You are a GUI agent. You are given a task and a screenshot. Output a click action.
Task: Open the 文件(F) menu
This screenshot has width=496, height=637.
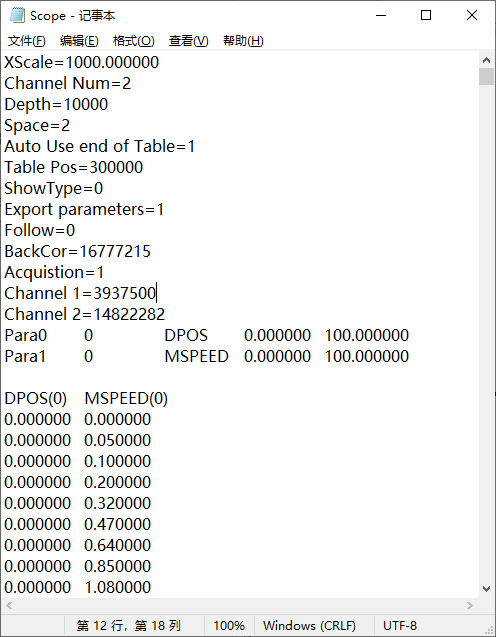click(27, 41)
